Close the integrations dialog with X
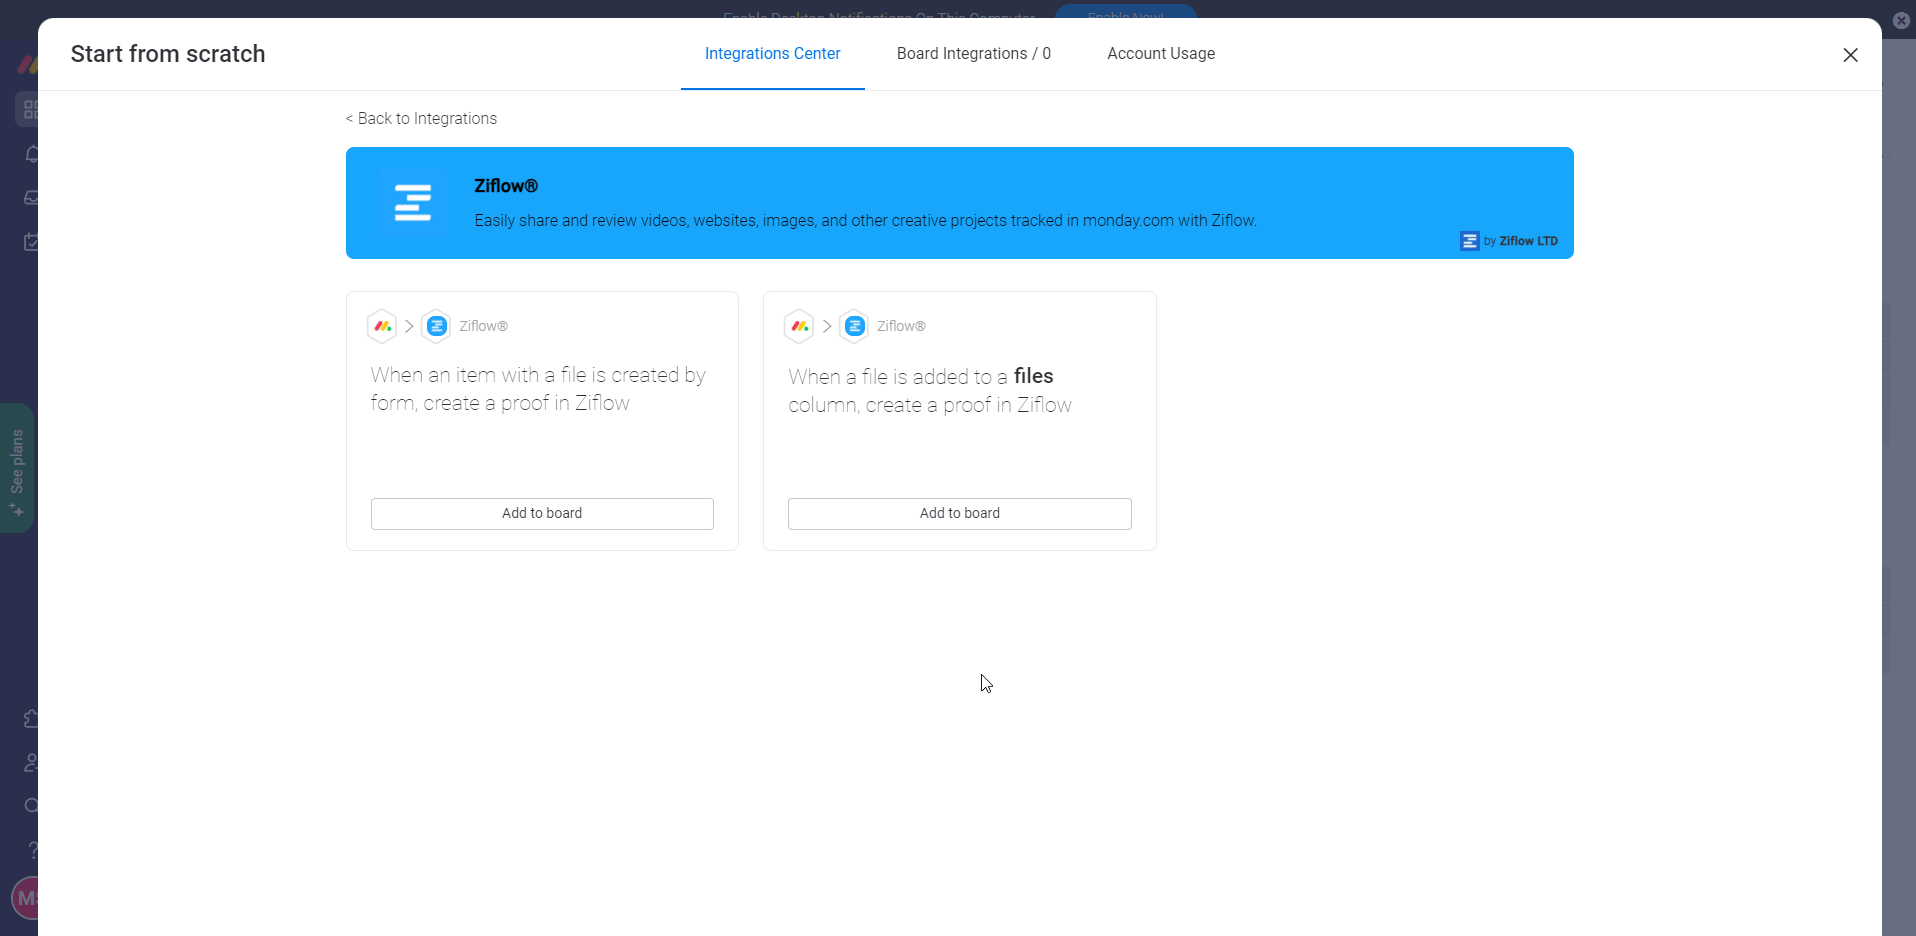1916x936 pixels. (x=1850, y=55)
